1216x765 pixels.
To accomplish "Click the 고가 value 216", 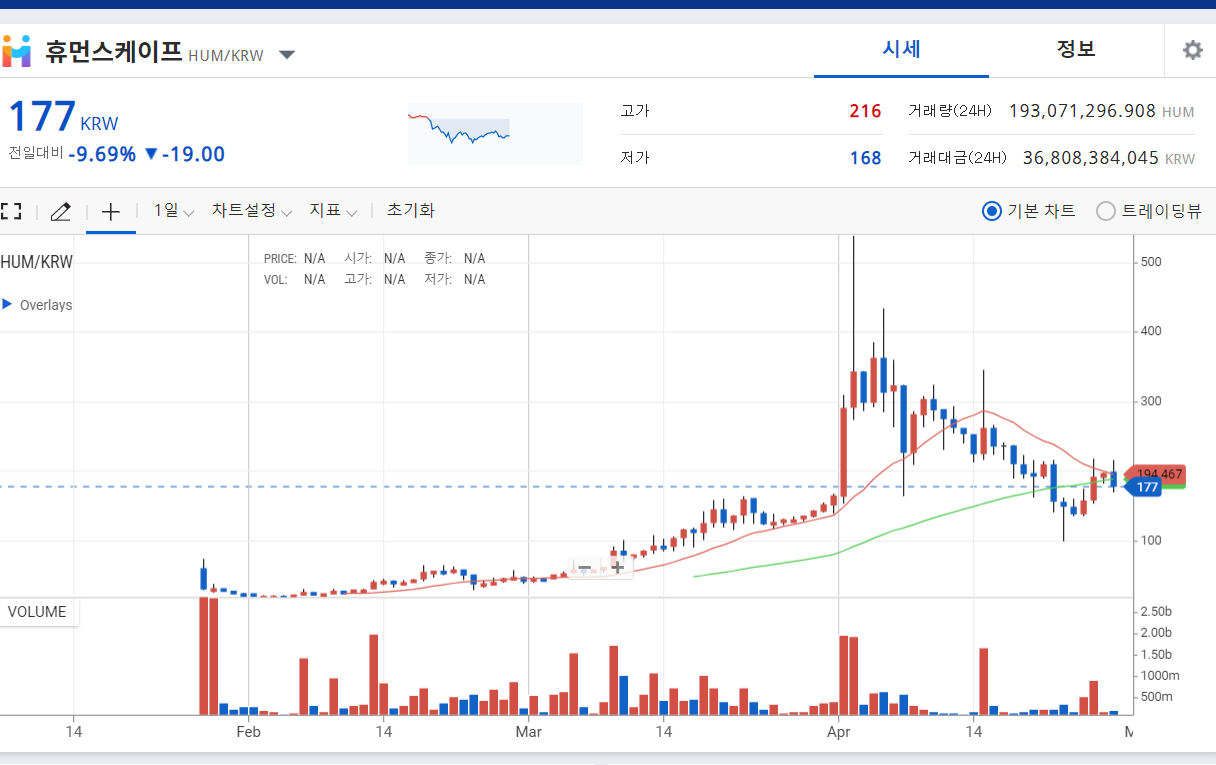I will pos(865,111).
